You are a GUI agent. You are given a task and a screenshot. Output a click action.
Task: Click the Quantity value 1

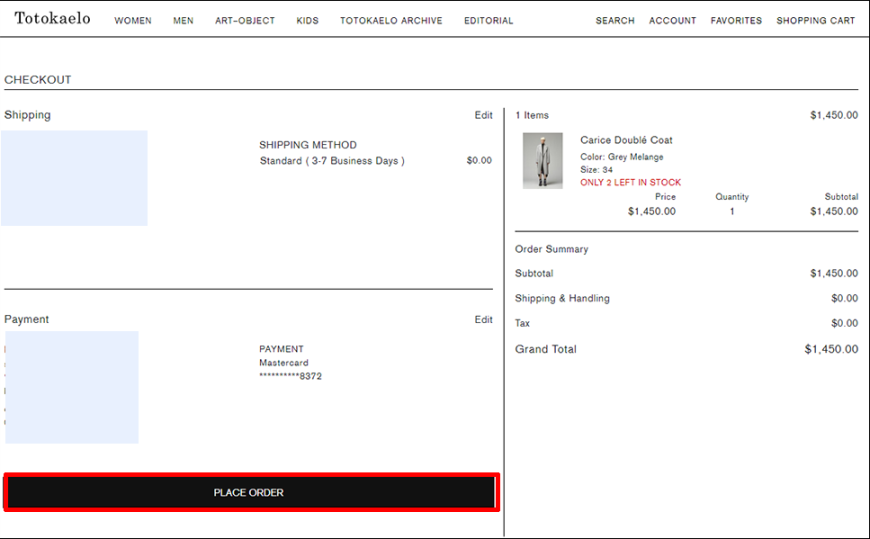click(732, 211)
